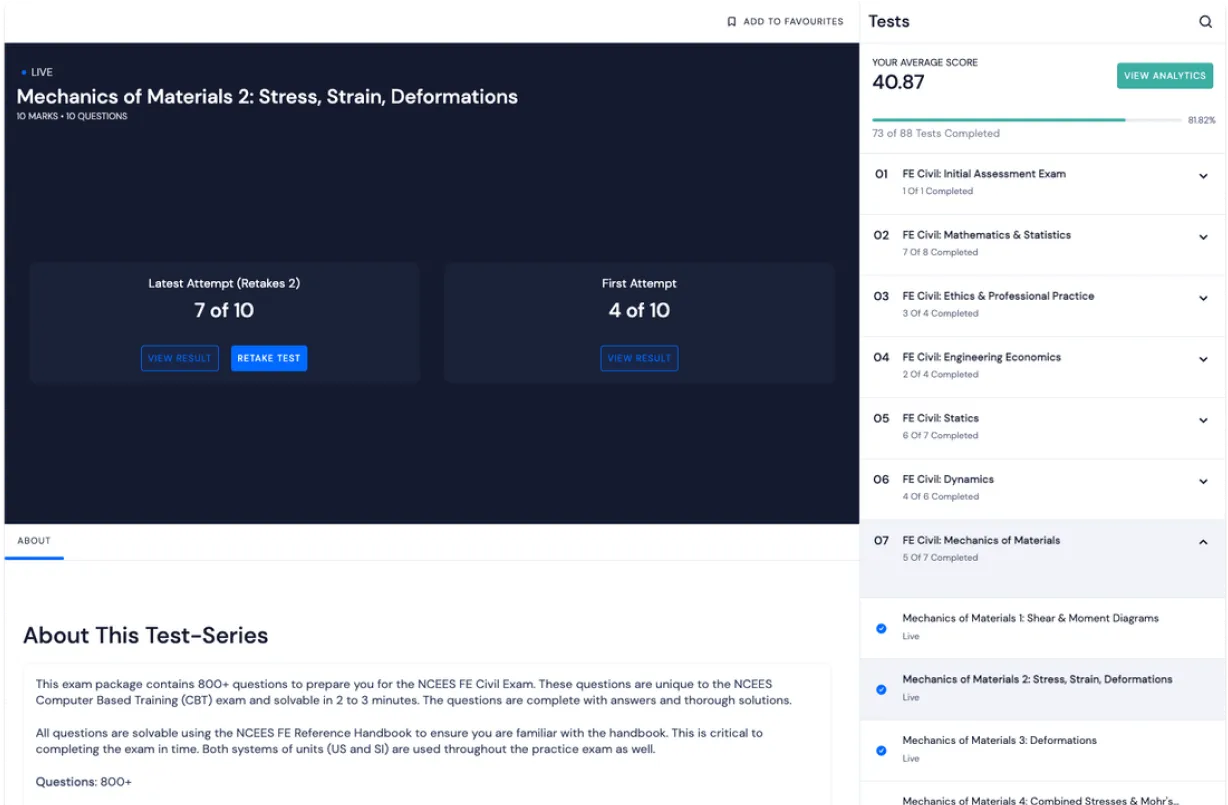Click VIEW RESULT under Latest Attempt
The image size is (1228, 805).
click(x=179, y=358)
